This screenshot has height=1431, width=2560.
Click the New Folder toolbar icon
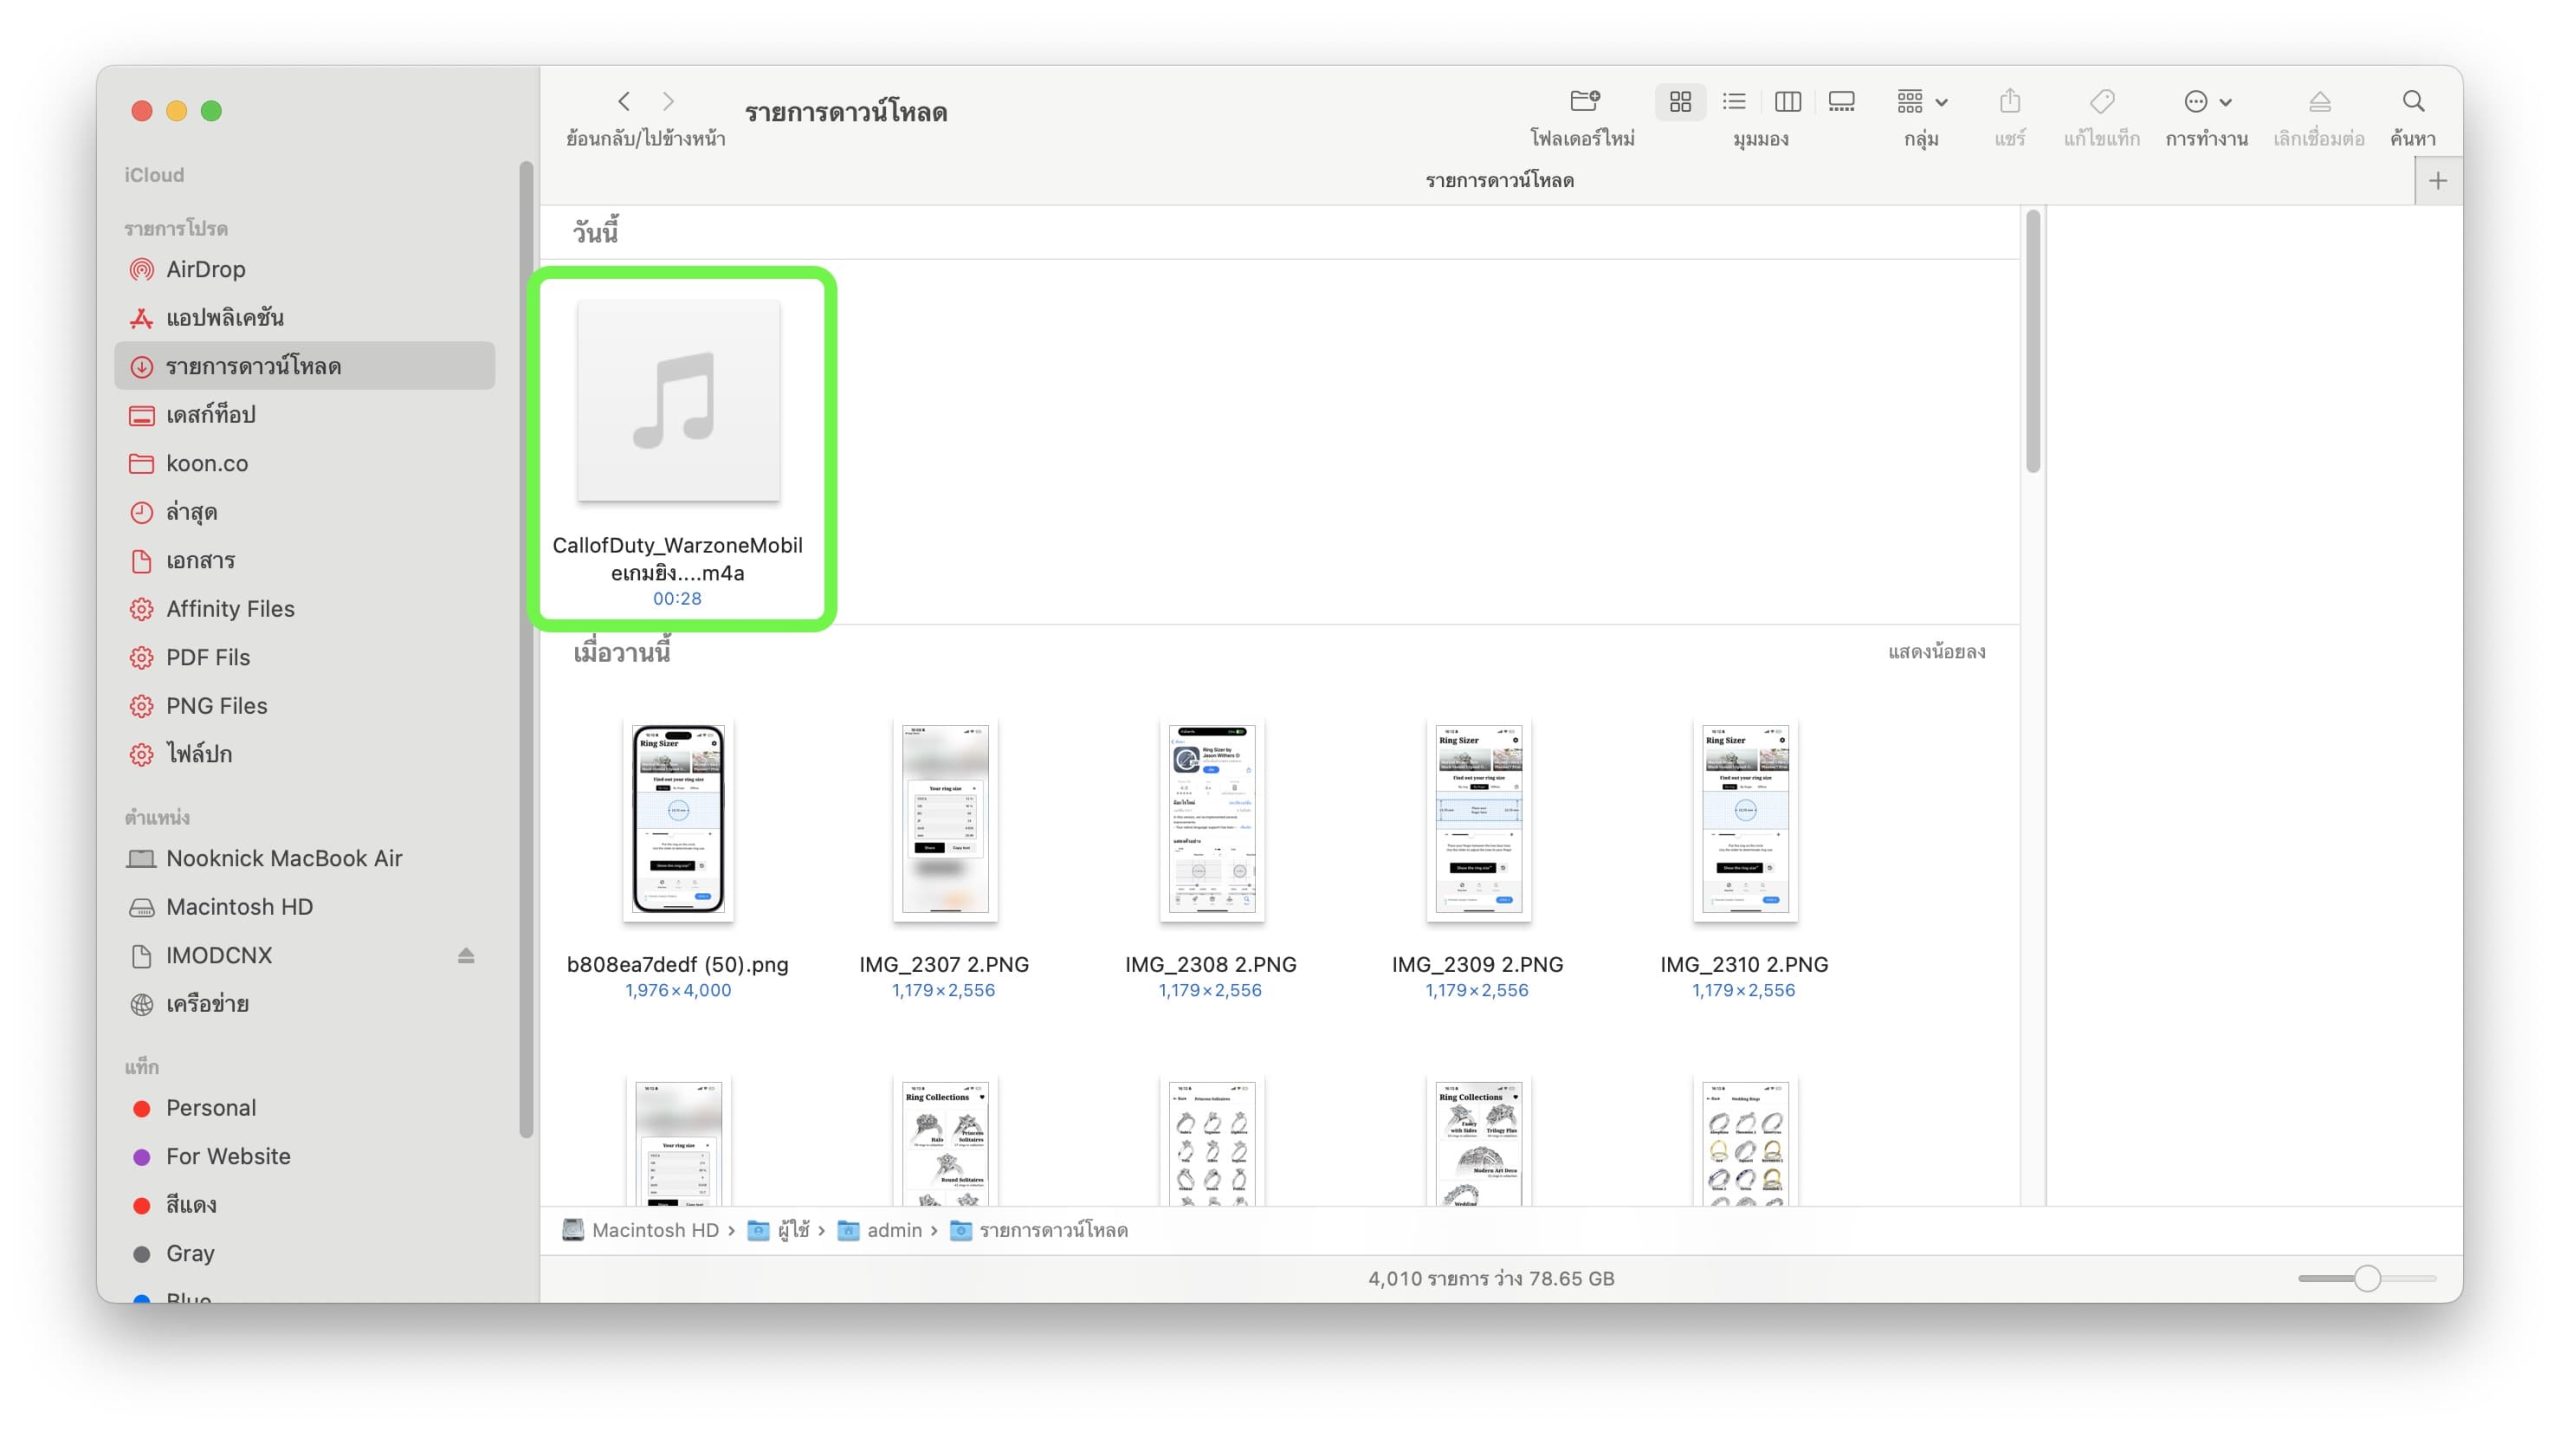coord(1584,101)
